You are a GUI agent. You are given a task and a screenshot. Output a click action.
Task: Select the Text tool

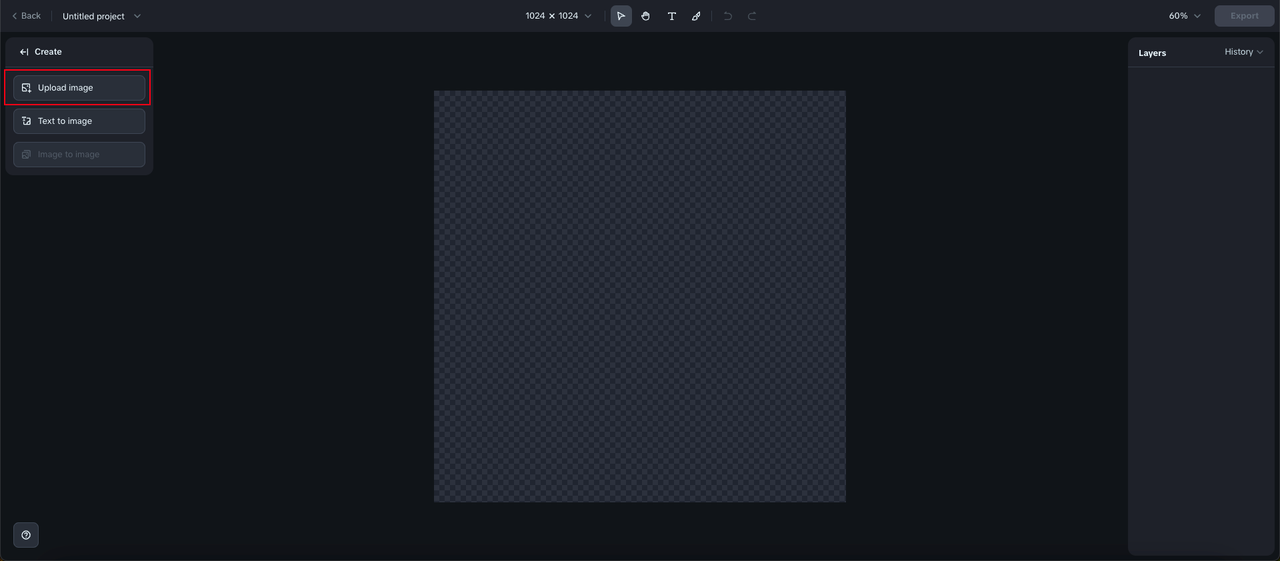[x=671, y=16]
